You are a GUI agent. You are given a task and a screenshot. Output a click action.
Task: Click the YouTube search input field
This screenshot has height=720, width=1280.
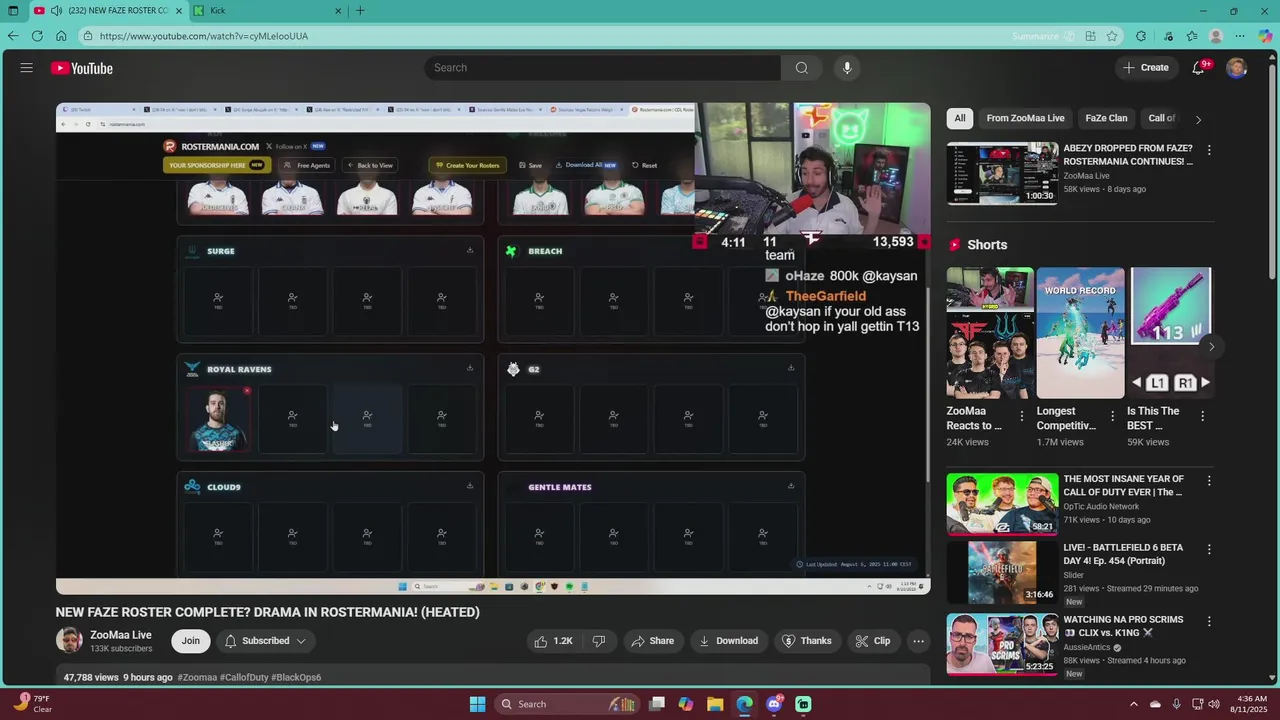pyautogui.click(x=603, y=68)
